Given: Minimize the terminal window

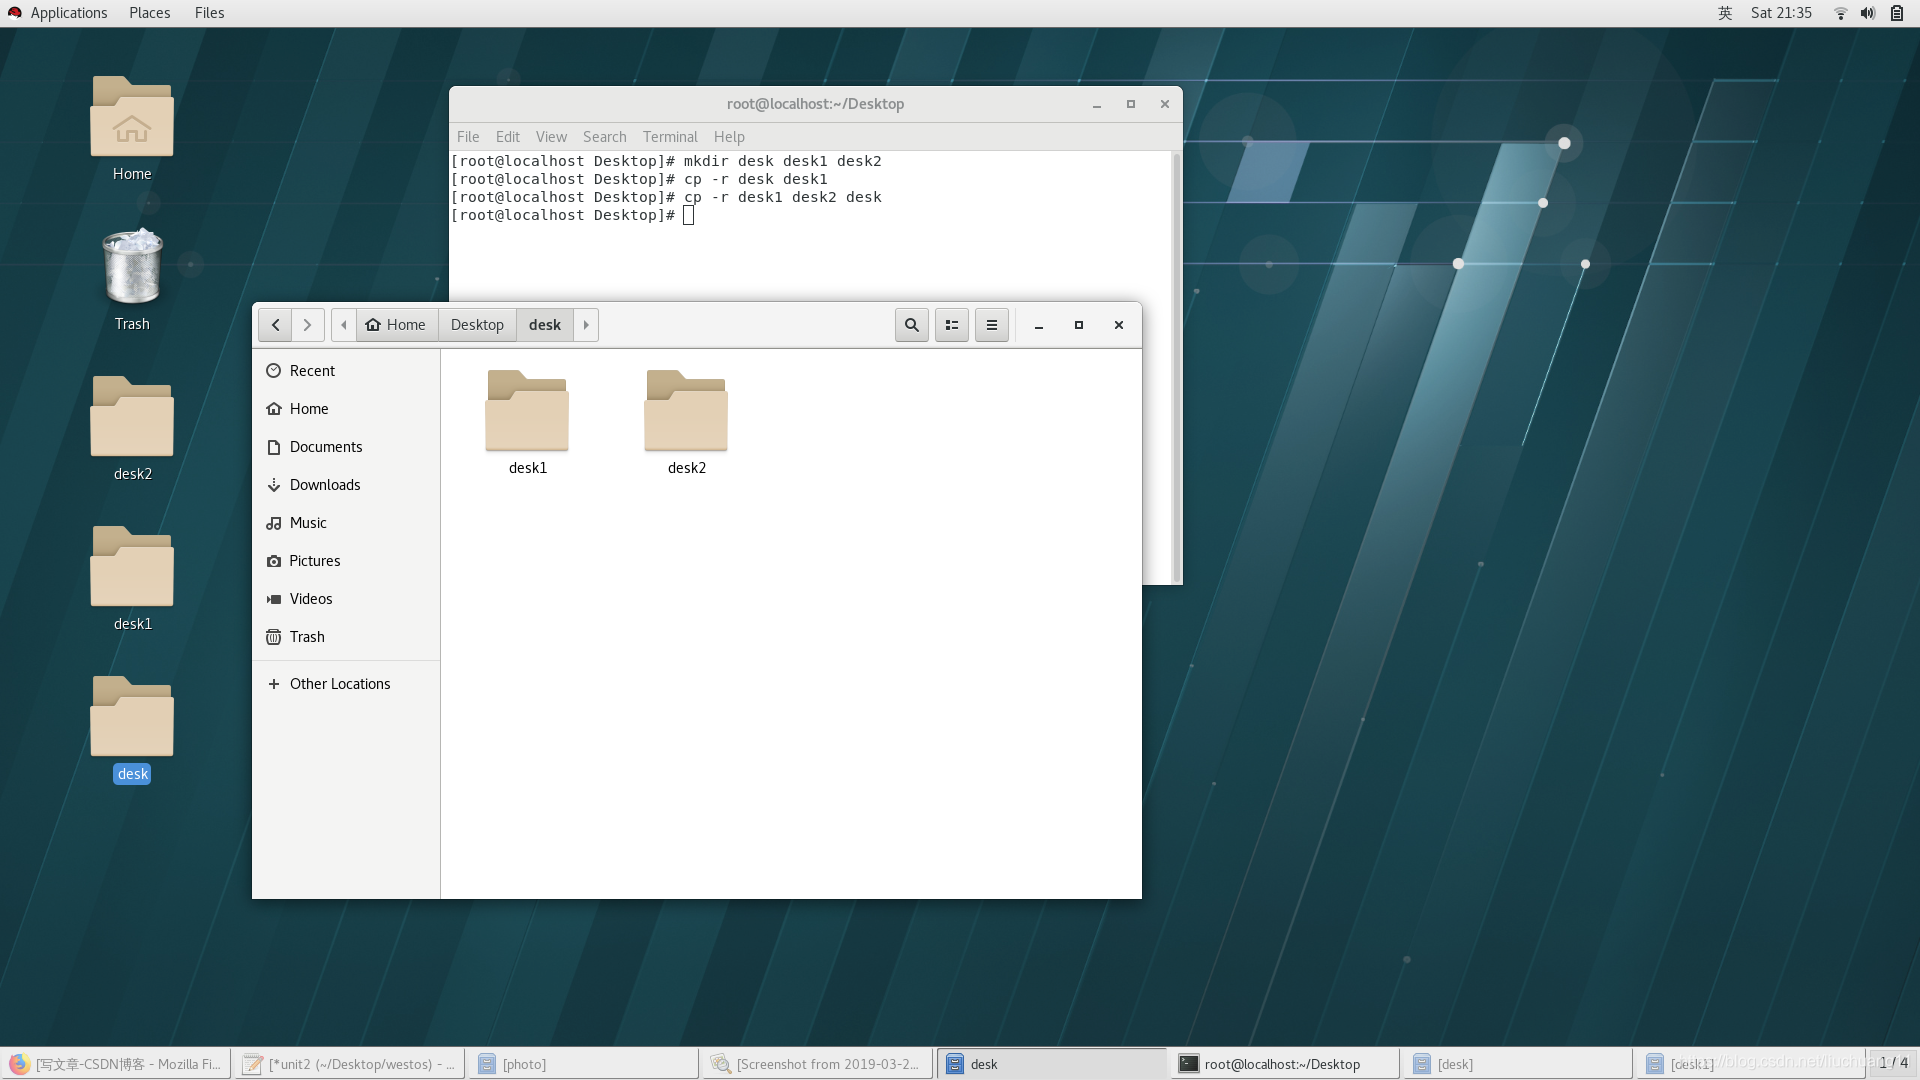Looking at the screenshot, I should pos(1097,104).
